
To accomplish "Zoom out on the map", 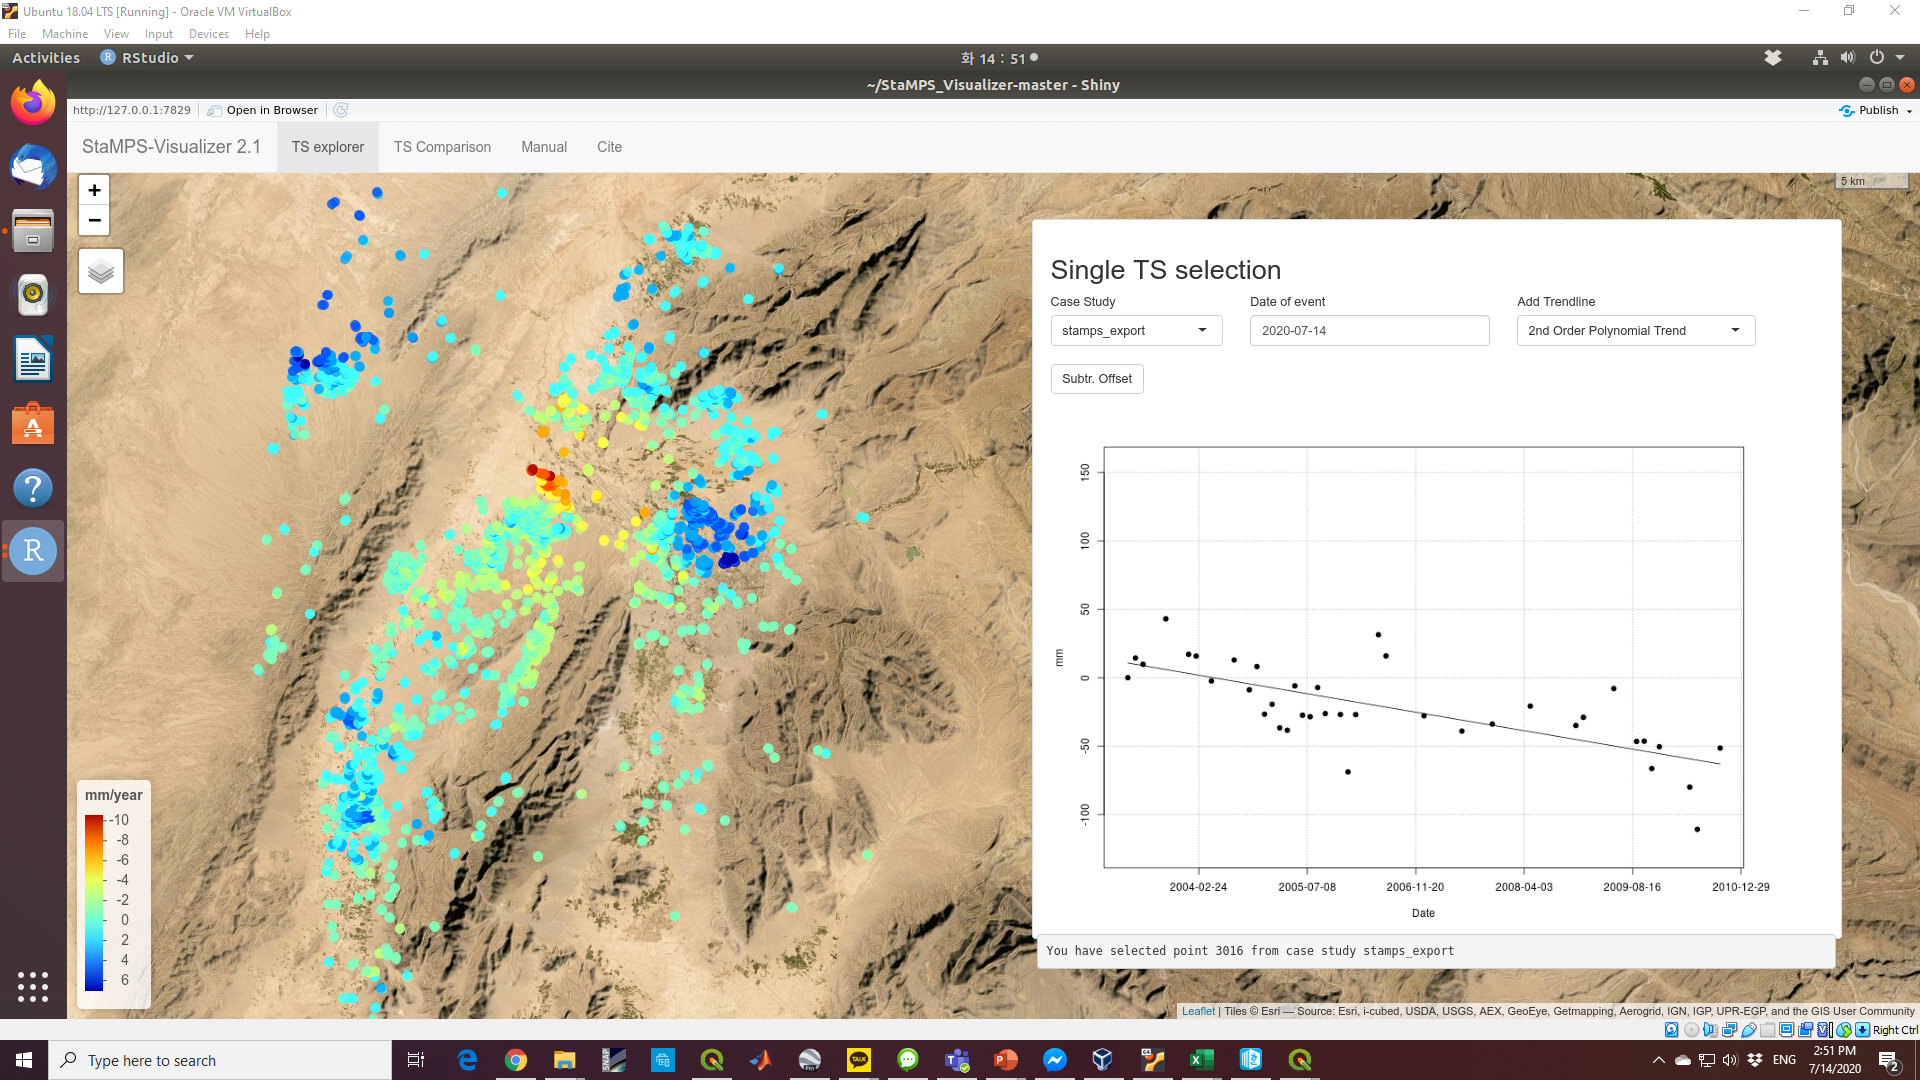I will 94,220.
